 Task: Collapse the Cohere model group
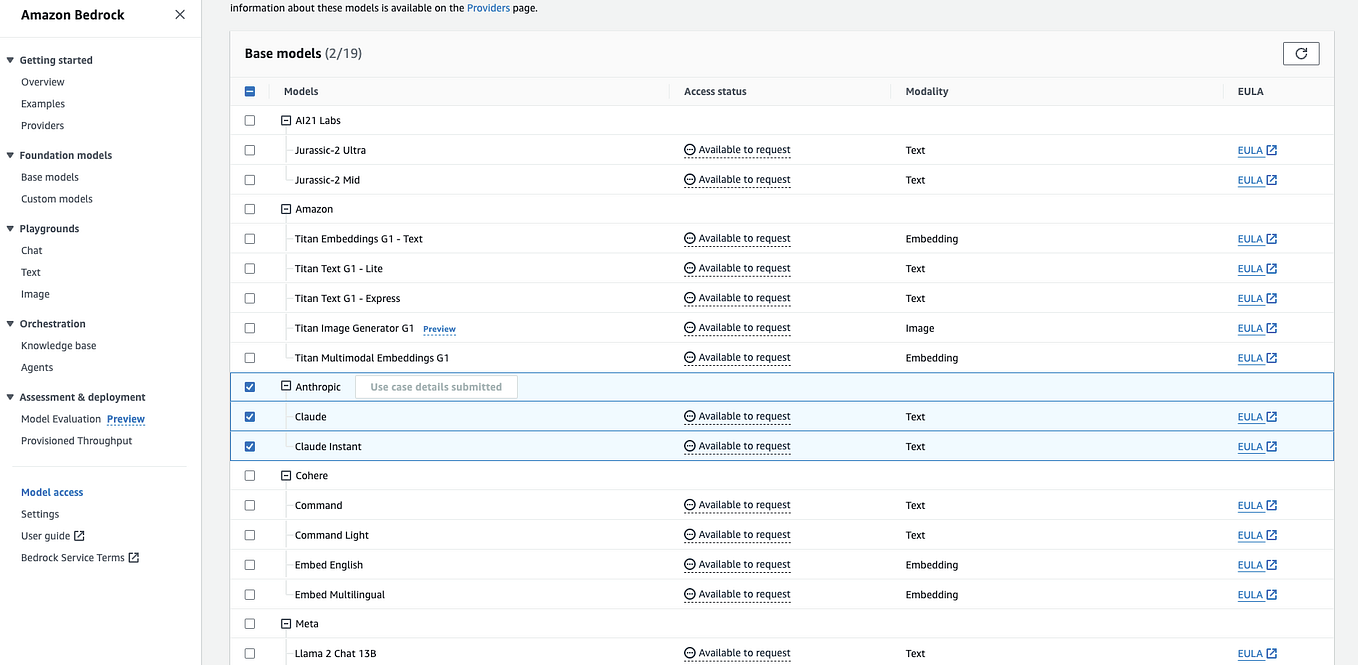pos(284,475)
